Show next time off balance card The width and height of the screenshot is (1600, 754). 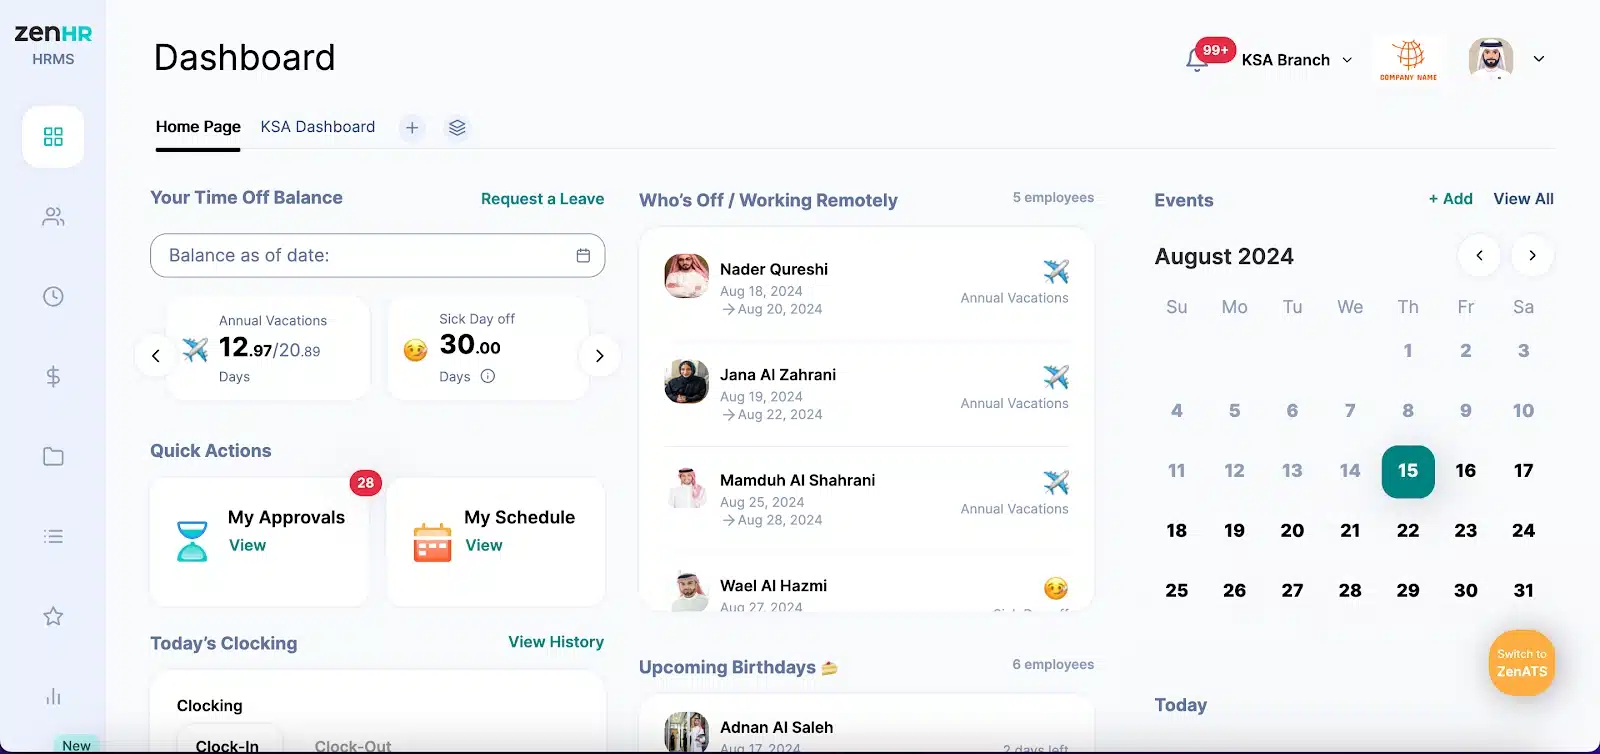[599, 356]
